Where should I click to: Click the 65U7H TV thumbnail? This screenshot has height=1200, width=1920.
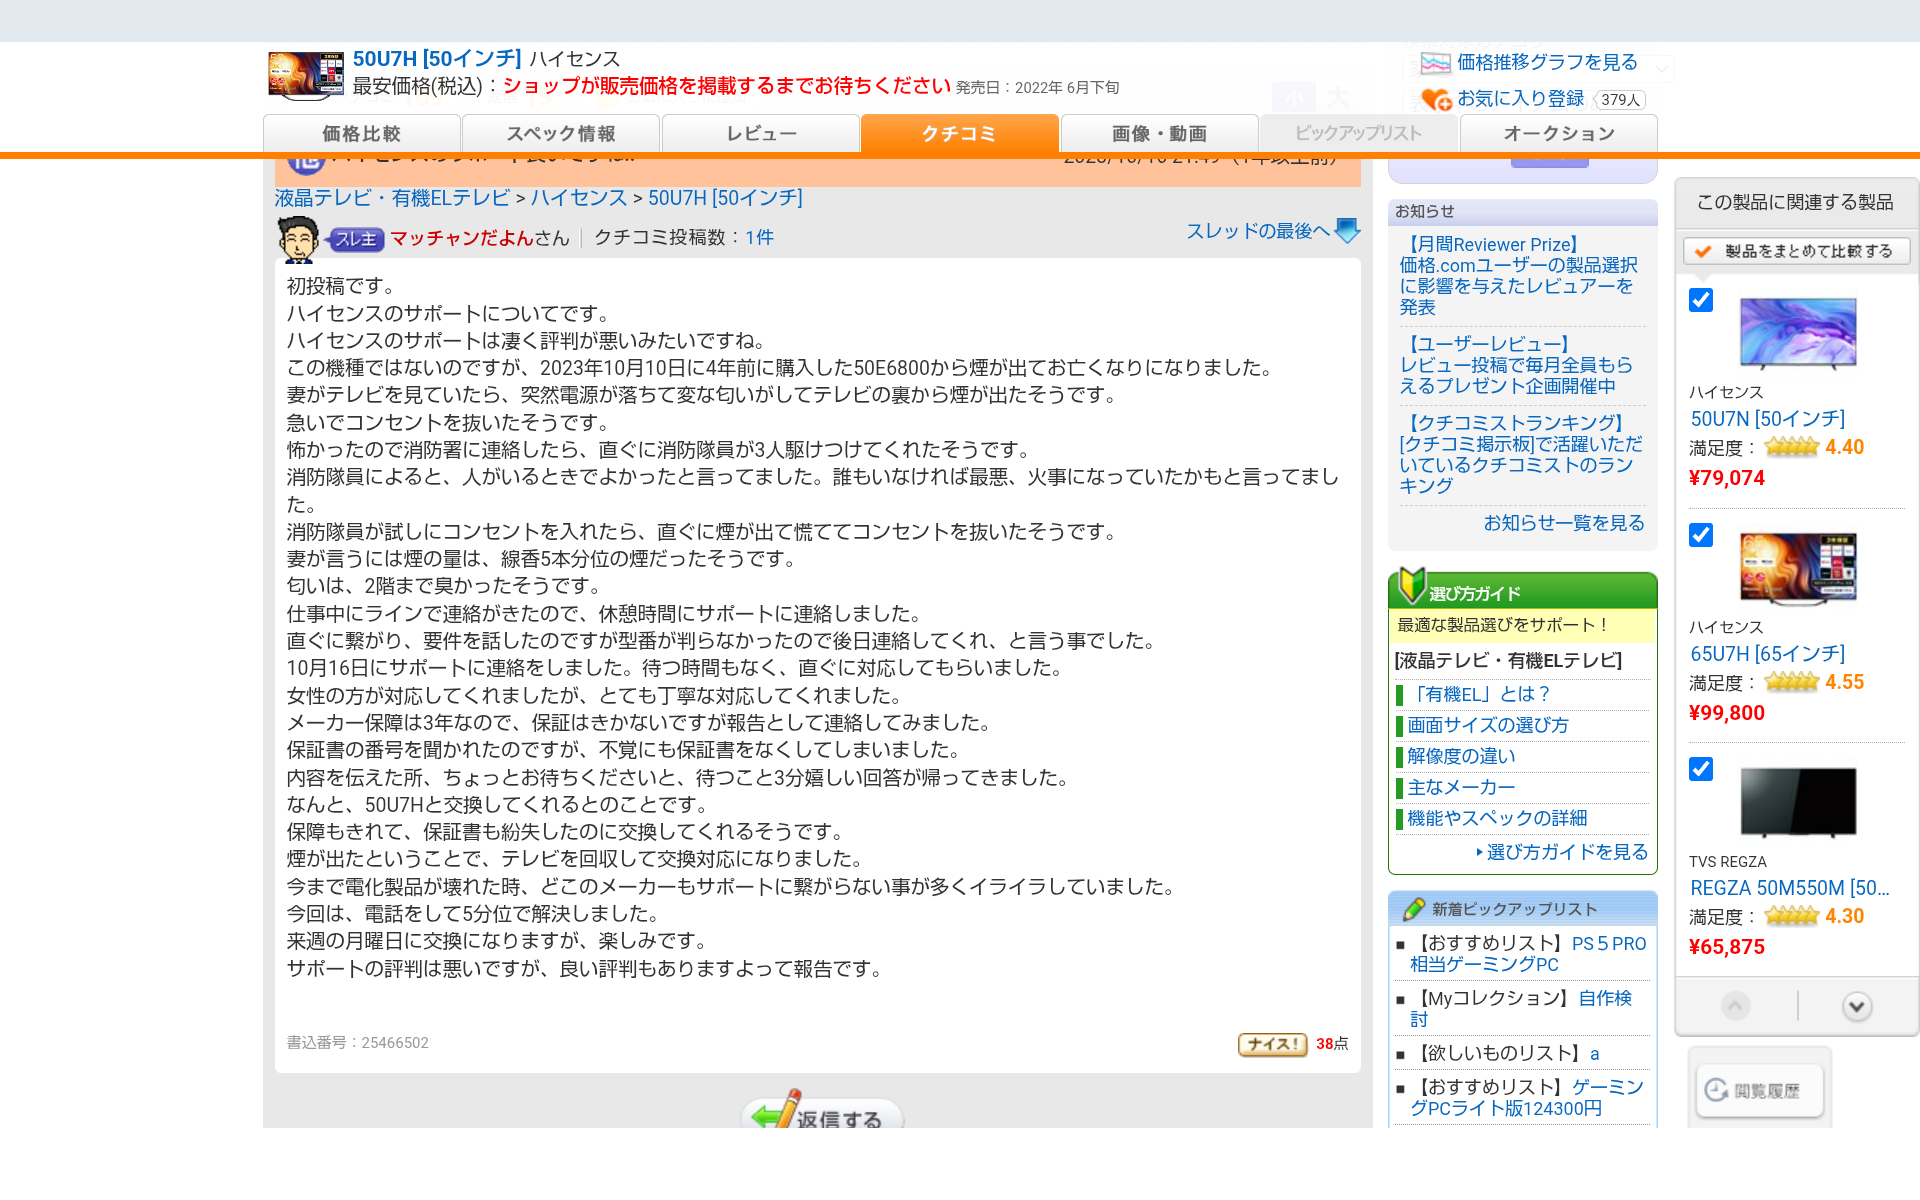(1798, 569)
